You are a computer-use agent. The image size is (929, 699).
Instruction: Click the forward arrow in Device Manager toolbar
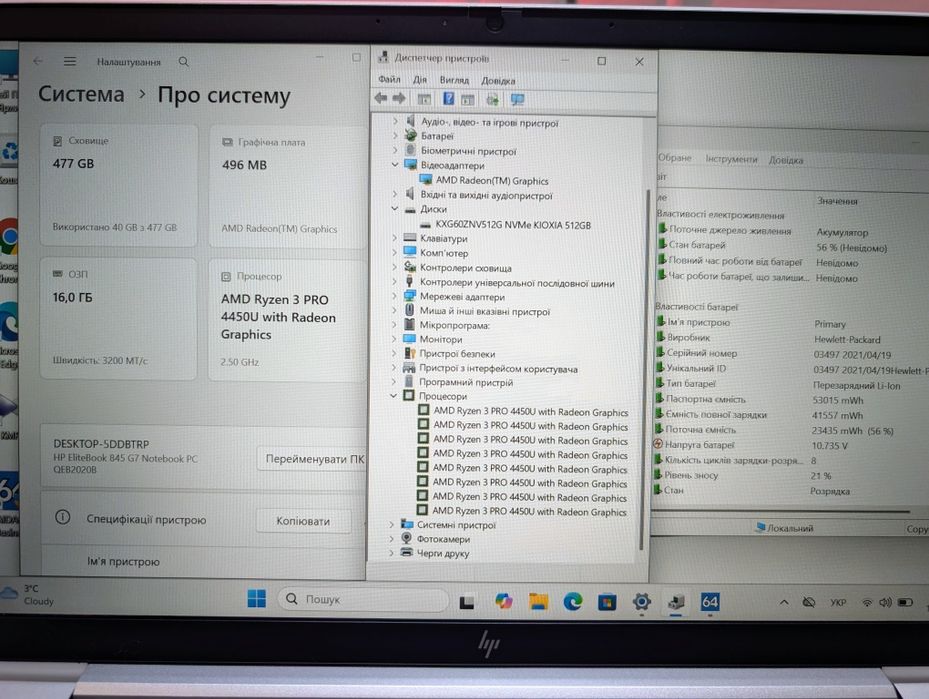click(399, 98)
